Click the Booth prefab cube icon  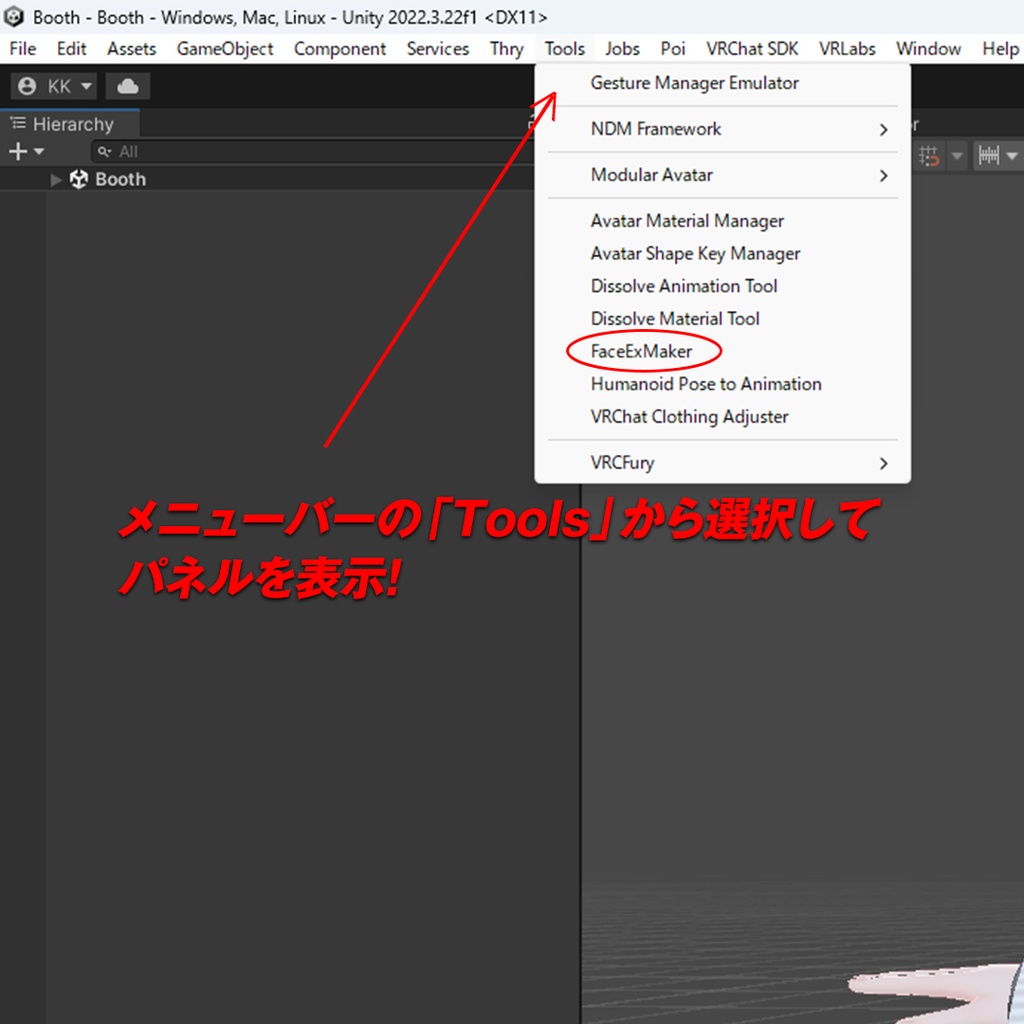click(78, 179)
